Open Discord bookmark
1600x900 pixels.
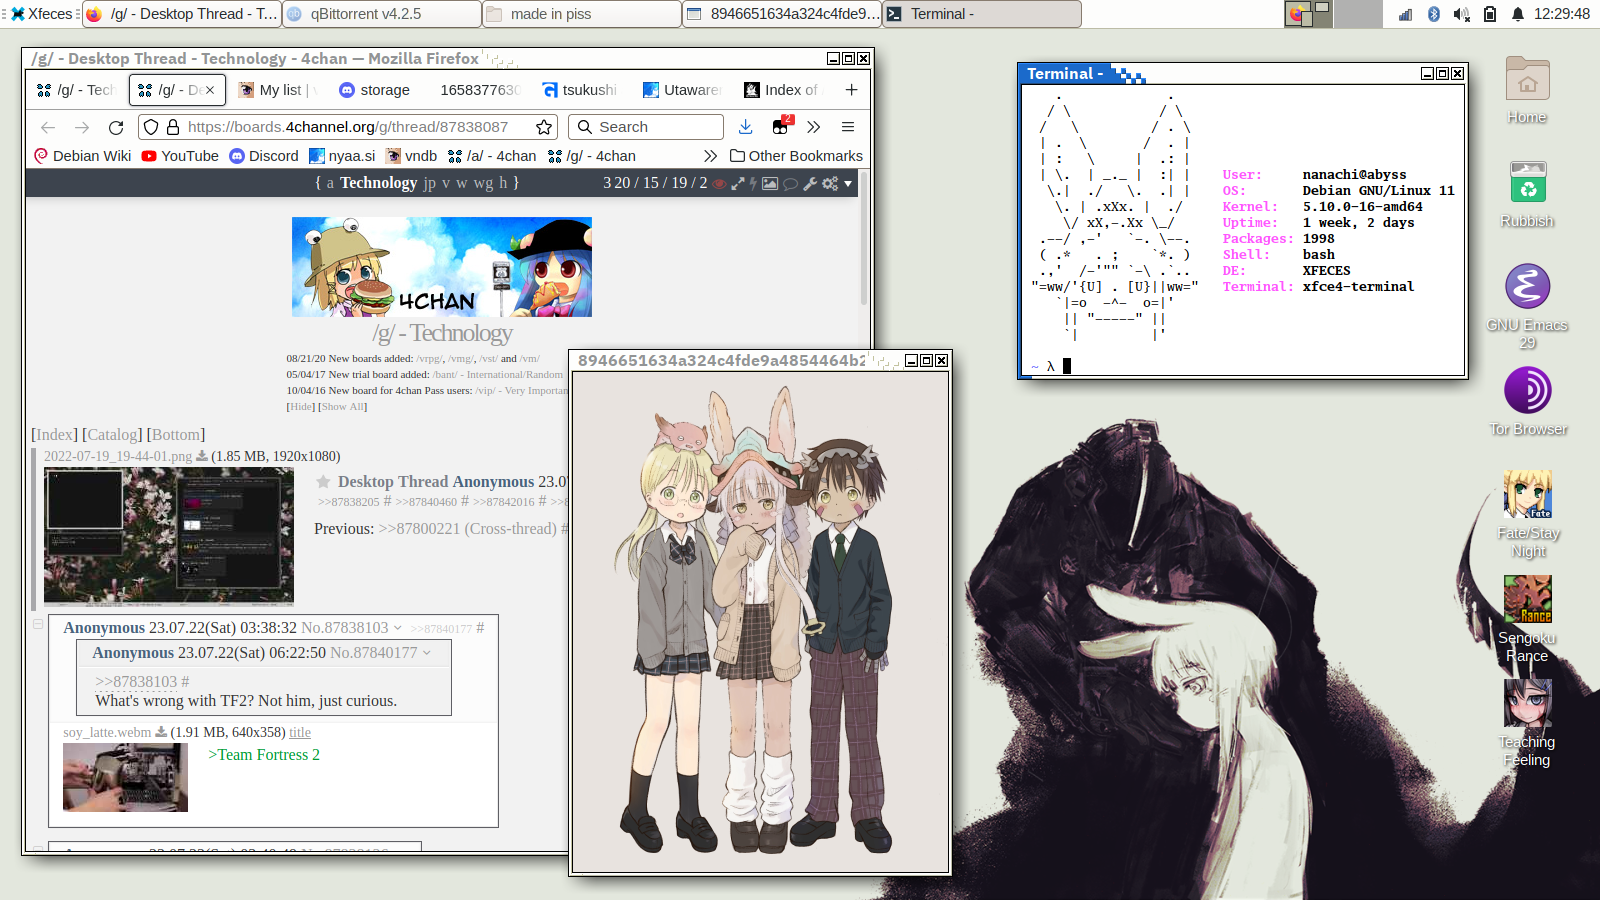[264, 156]
